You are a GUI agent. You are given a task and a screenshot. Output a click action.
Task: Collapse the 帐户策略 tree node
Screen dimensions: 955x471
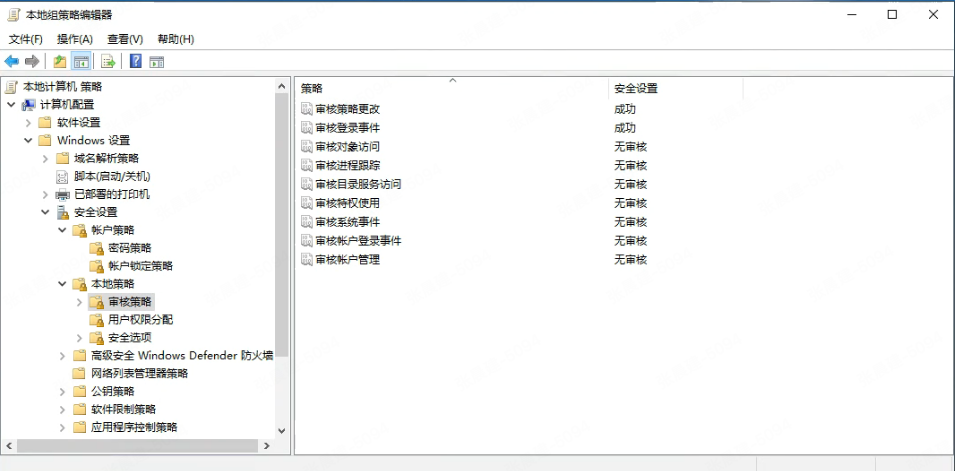click(62, 230)
